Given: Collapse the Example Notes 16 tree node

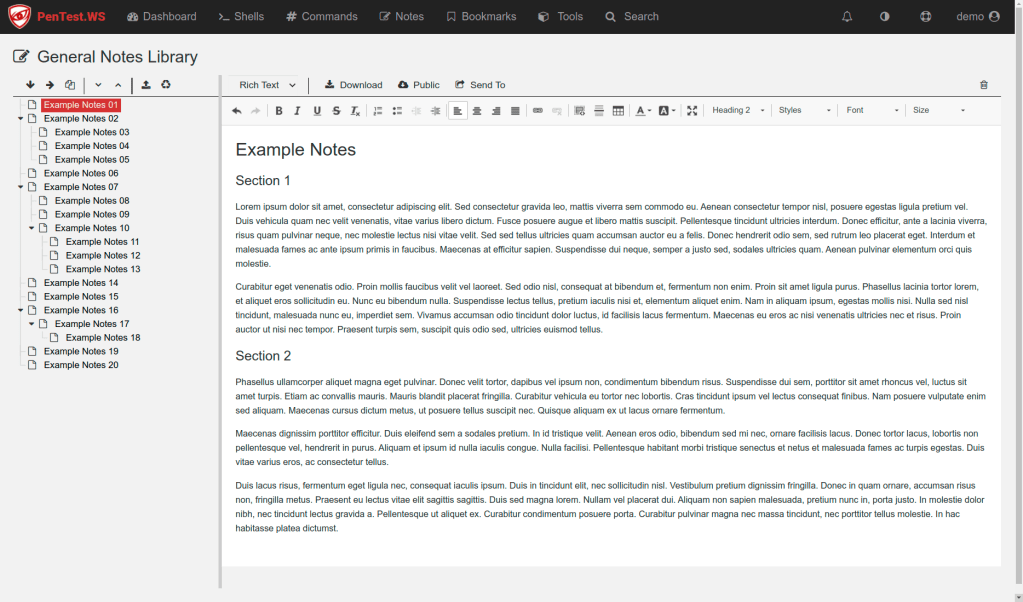Looking at the screenshot, I should (x=21, y=310).
